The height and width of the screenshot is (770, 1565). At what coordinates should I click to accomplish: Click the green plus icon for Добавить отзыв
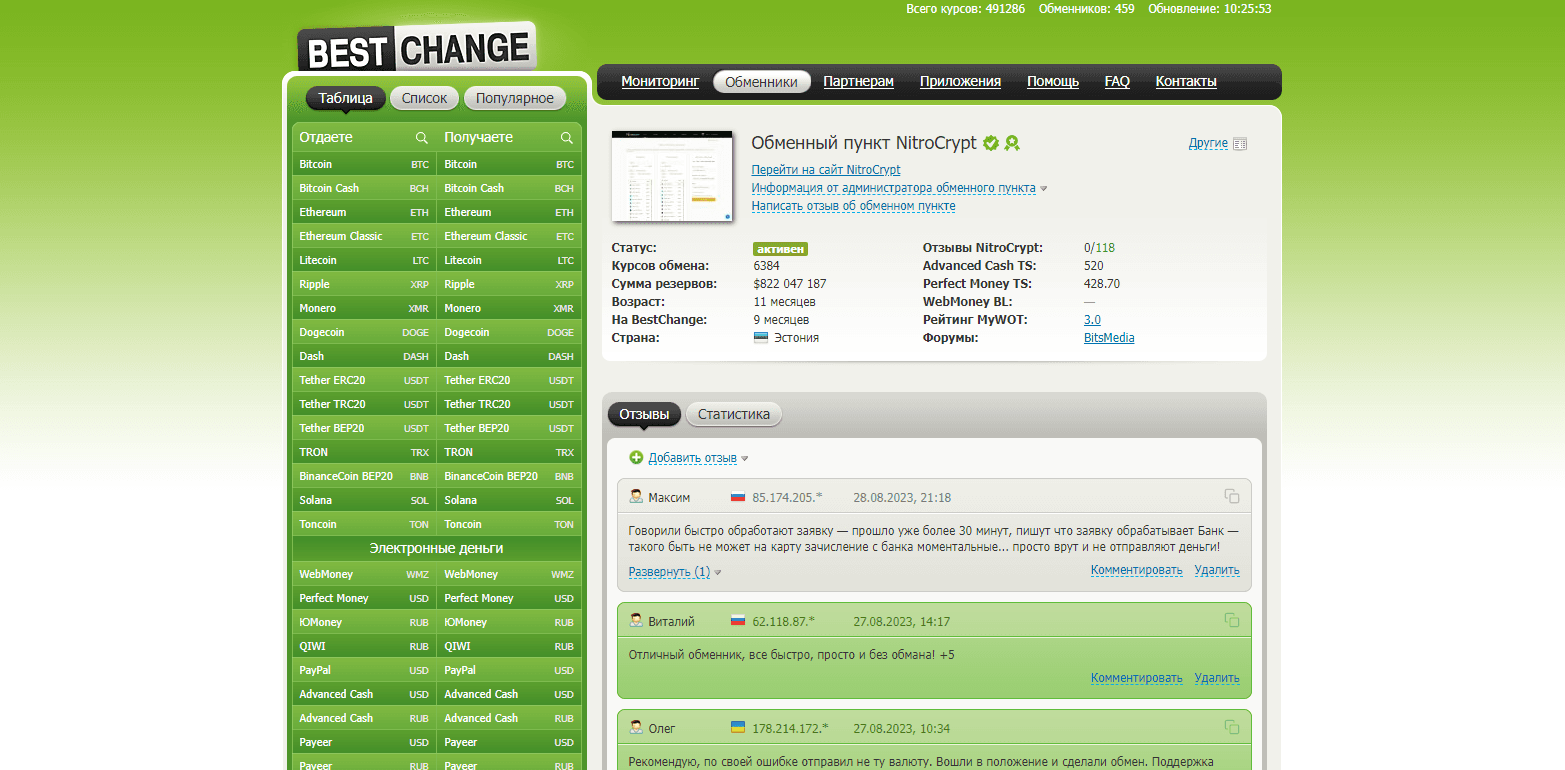(636, 458)
